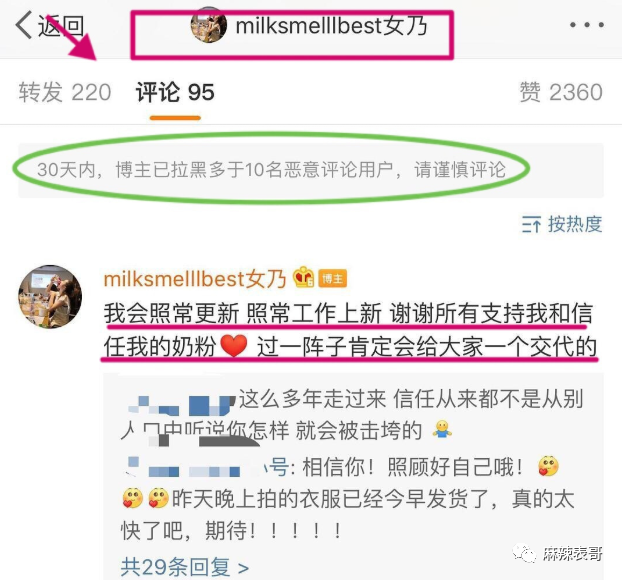Open the commenter username milksmelllbest女乃

pyautogui.click(x=194, y=278)
